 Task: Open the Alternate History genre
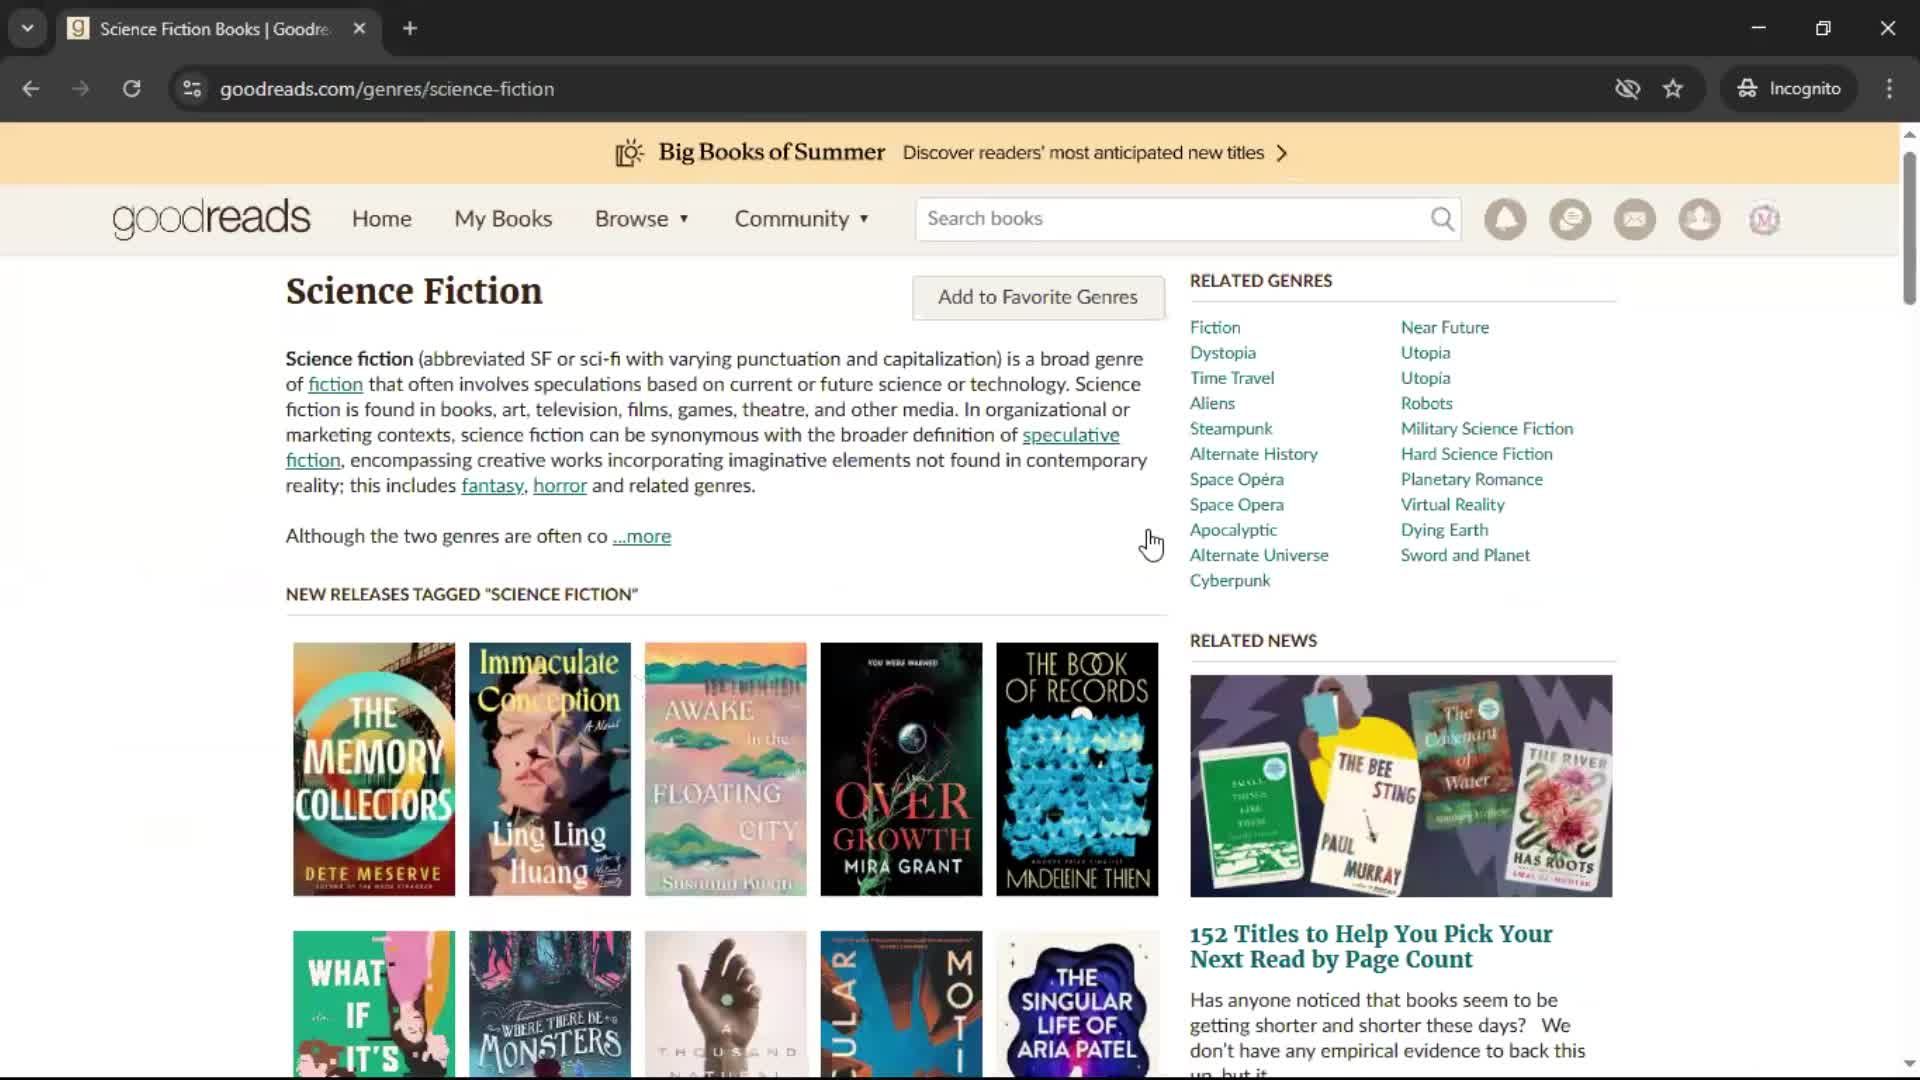1254,454
